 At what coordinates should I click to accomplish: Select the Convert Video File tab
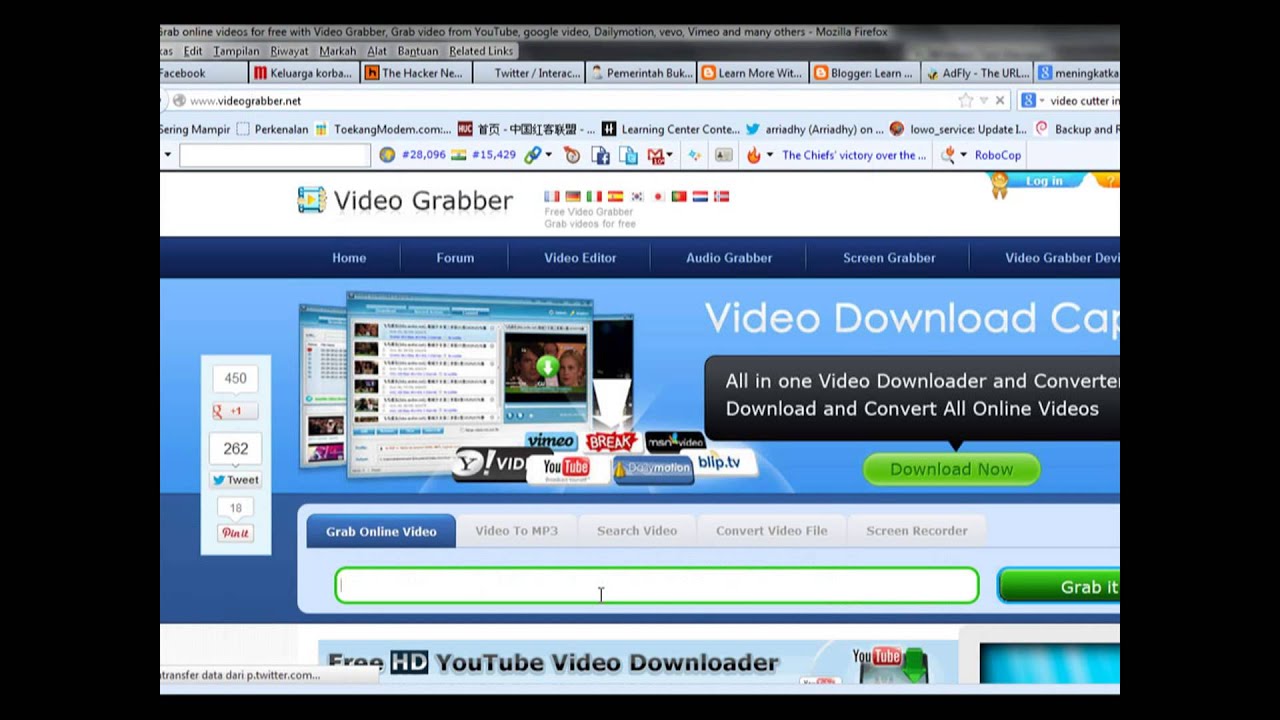[x=772, y=531]
